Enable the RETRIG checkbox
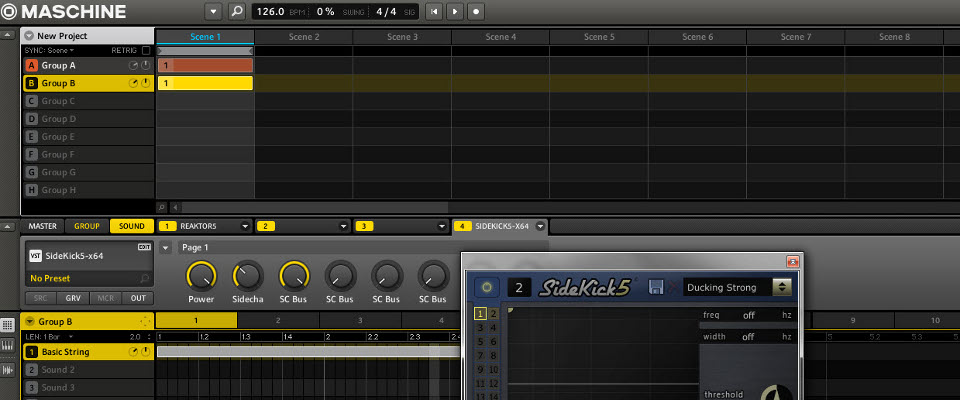This screenshot has height=400, width=960. (x=146, y=50)
